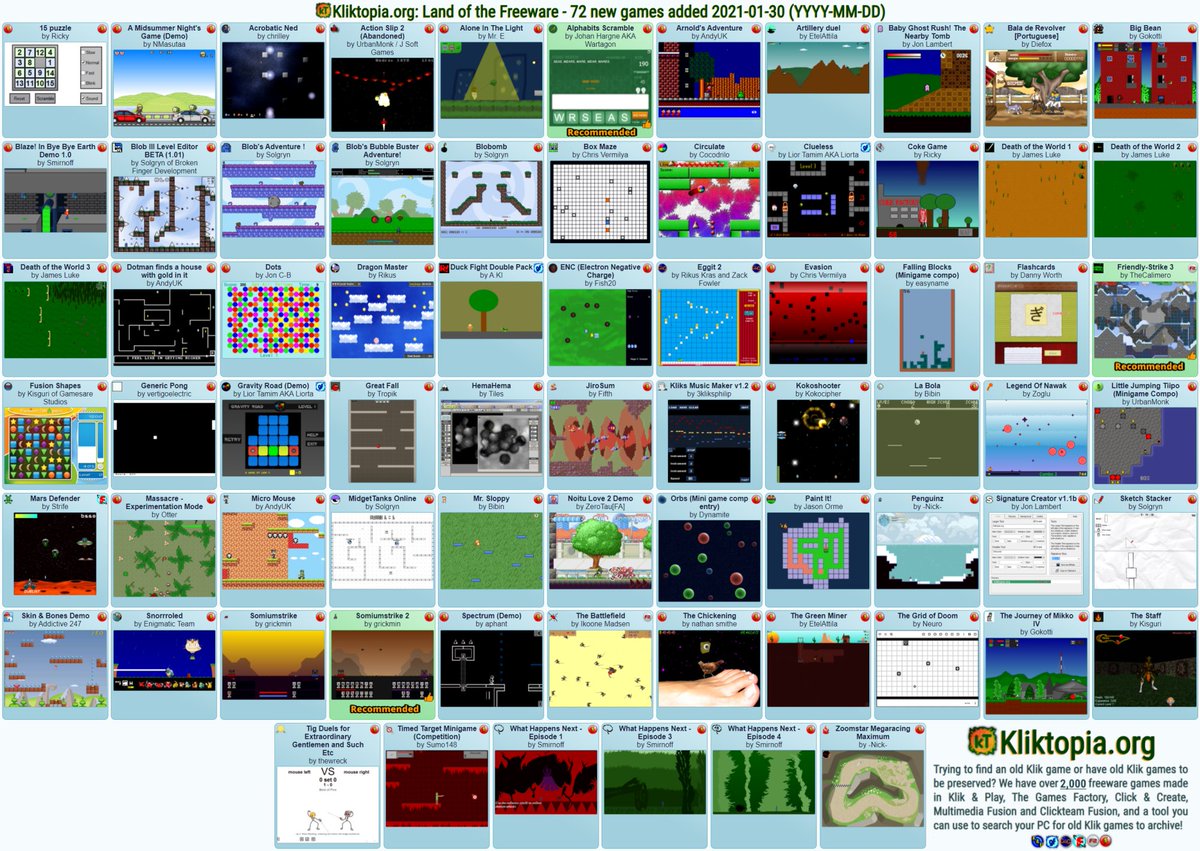Click the game icon left of Fusion Shapes title
The image size is (1200, 851).
pos(9,386)
